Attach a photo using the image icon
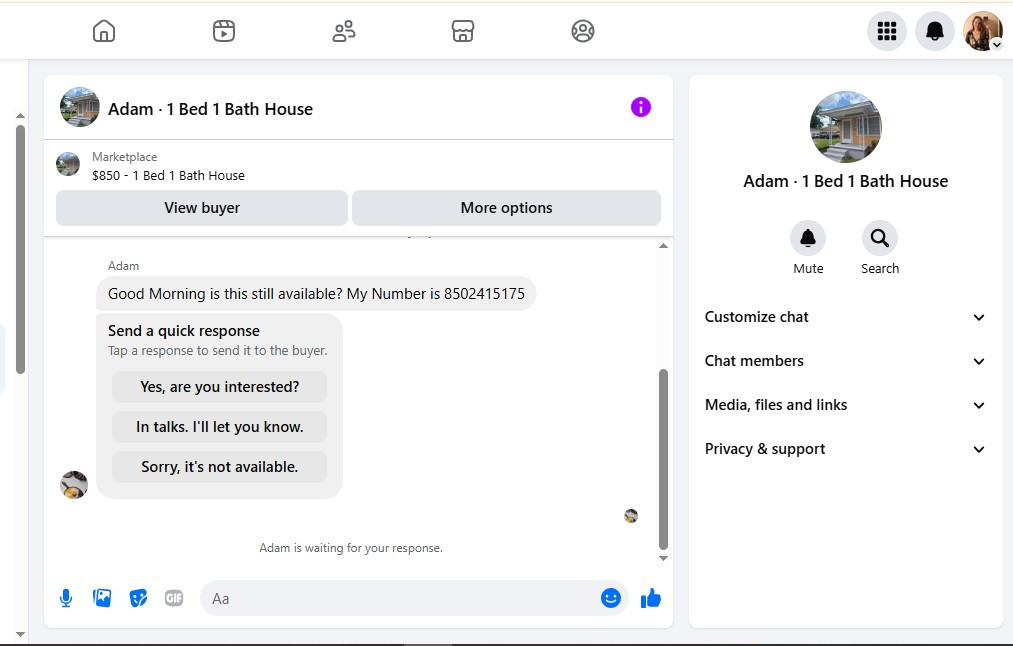Viewport: 1013px width, 646px height. pyautogui.click(x=102, y=598)
